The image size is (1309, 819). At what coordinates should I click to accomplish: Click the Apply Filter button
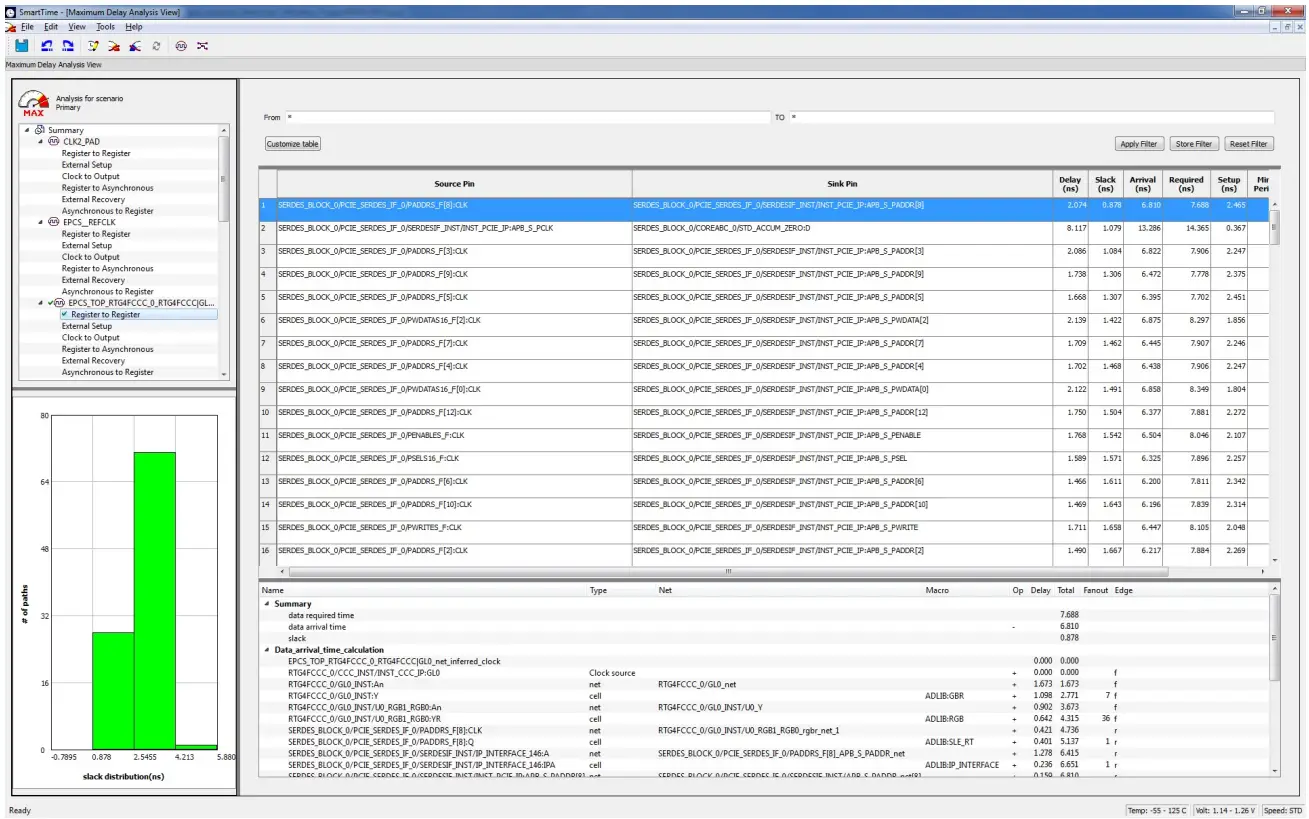point(1139,144)
